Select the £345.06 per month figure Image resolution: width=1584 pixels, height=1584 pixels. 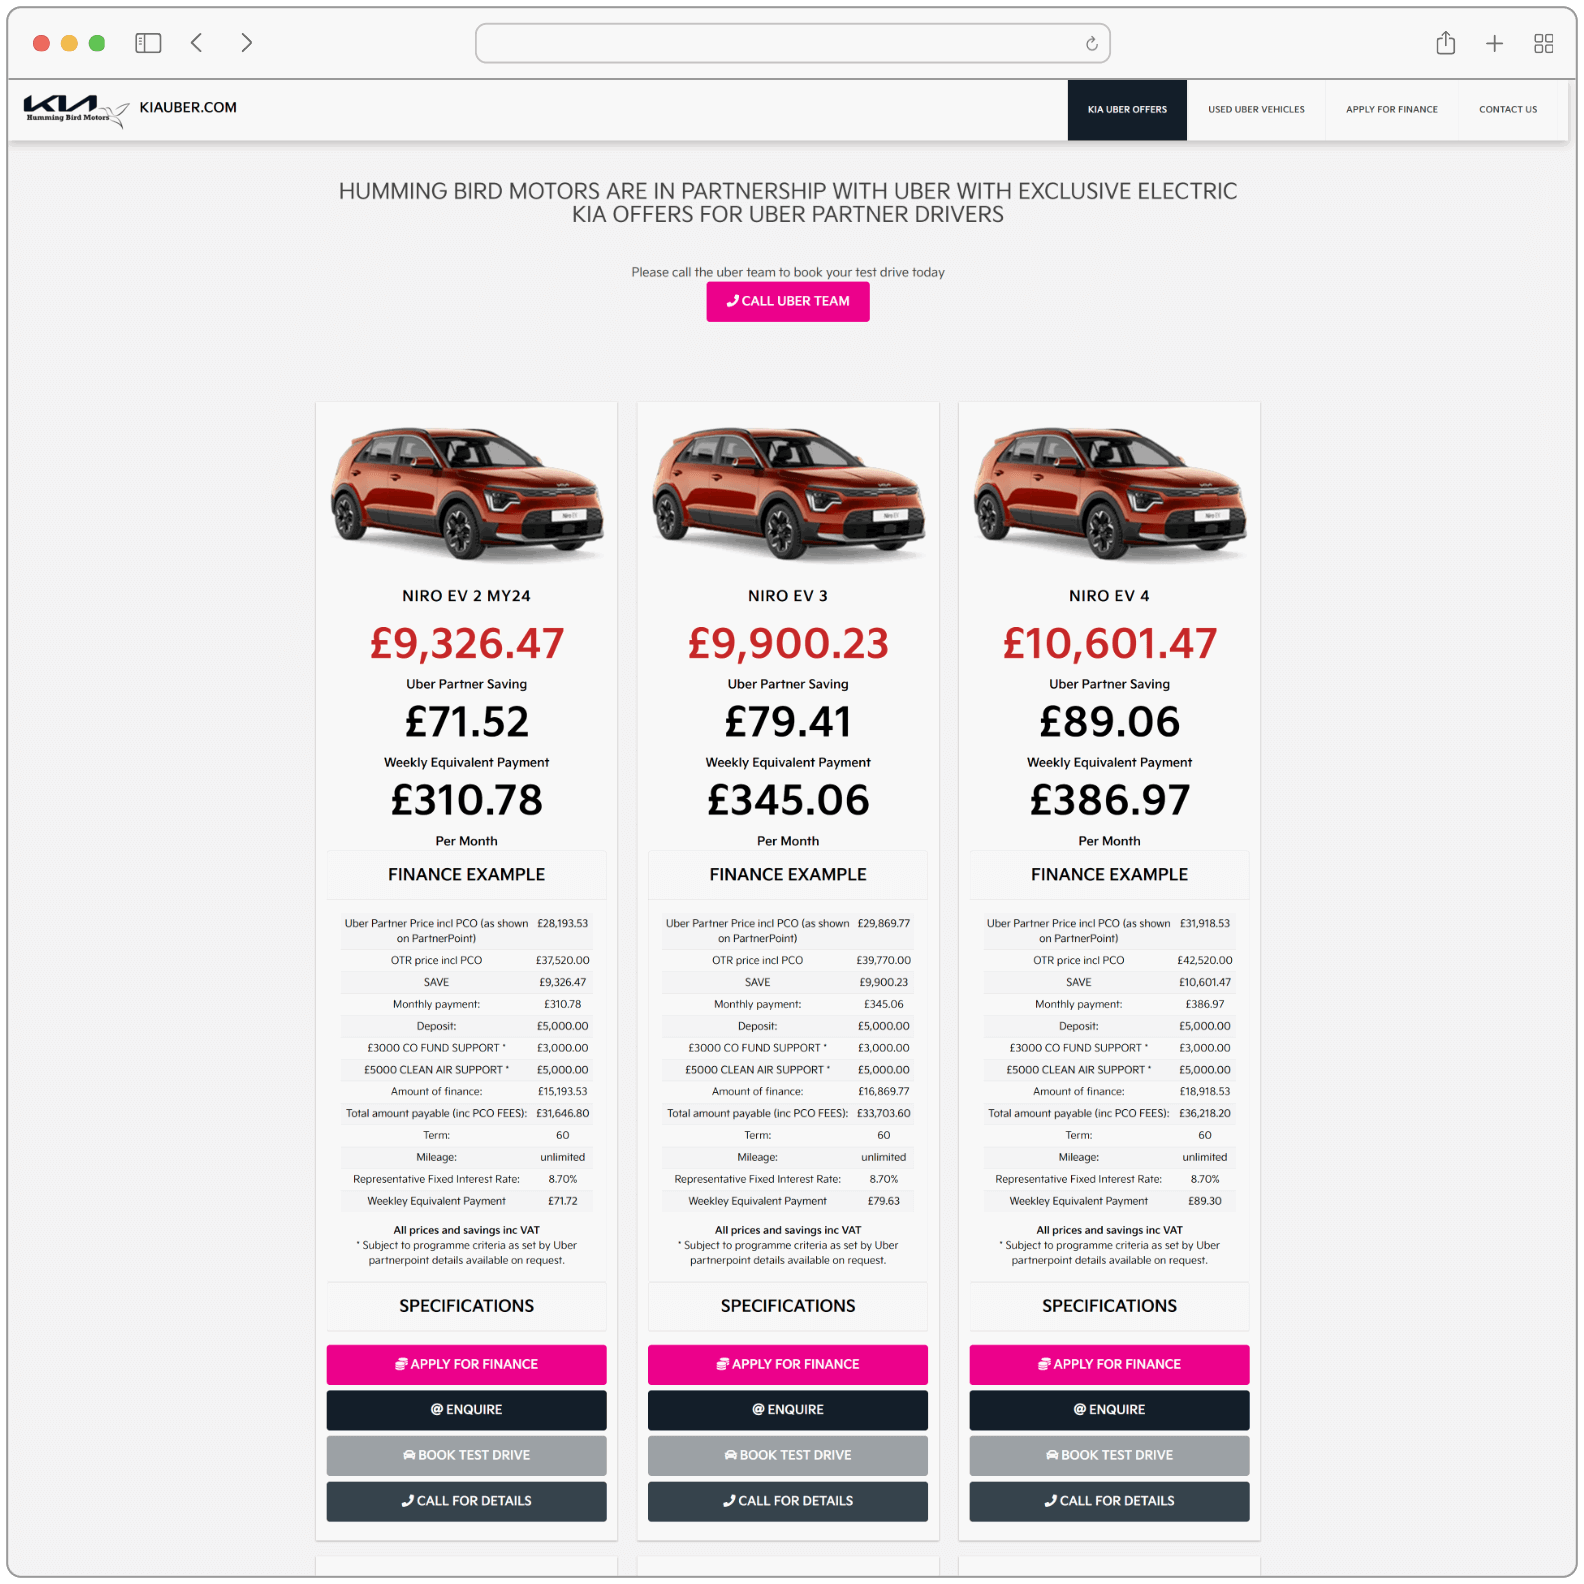[x=788, y=800]
